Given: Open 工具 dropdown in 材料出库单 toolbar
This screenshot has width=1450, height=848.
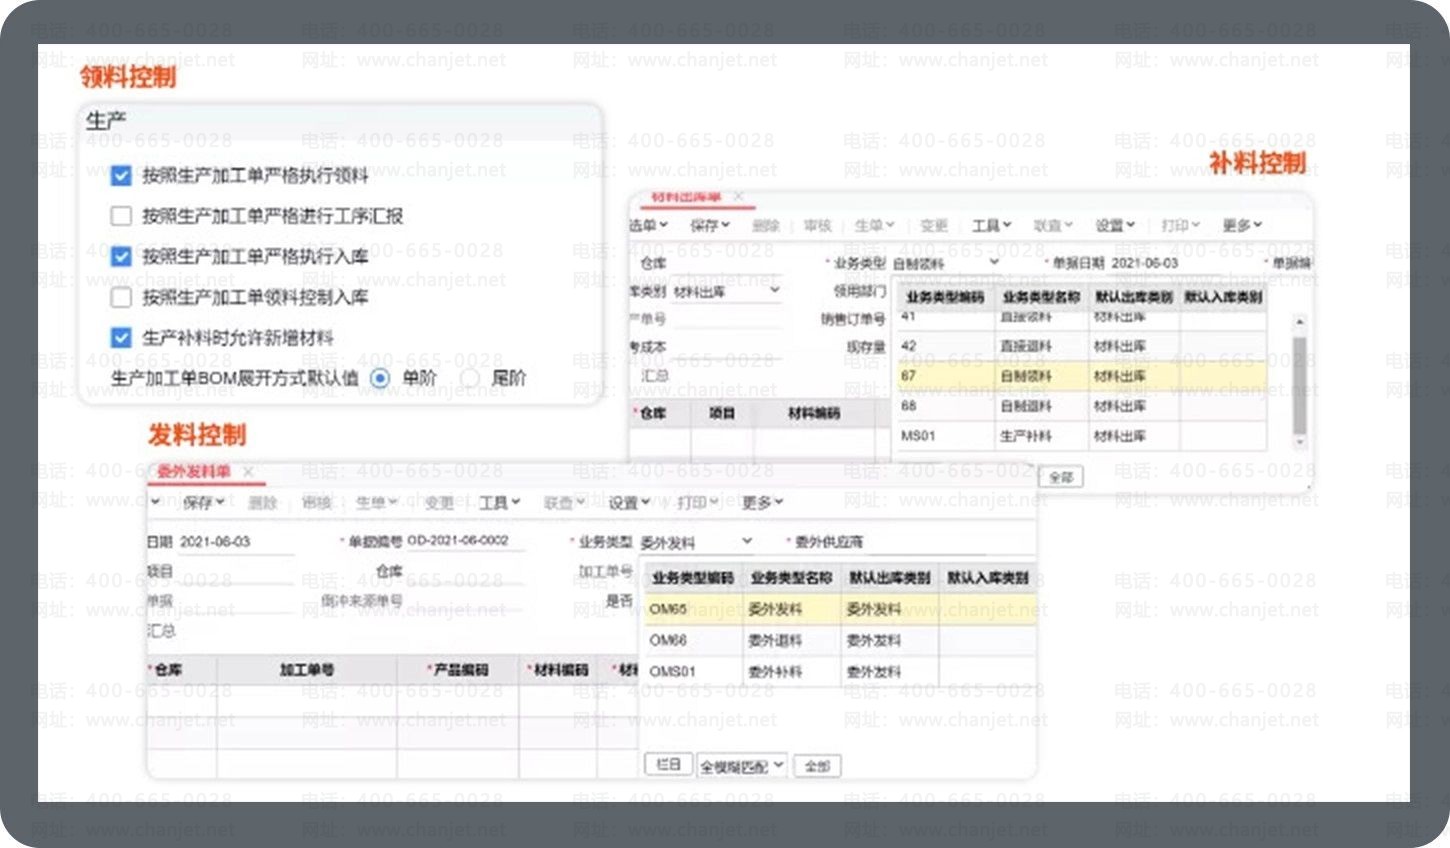Looking at the screenshot, I should pos(992,226).
